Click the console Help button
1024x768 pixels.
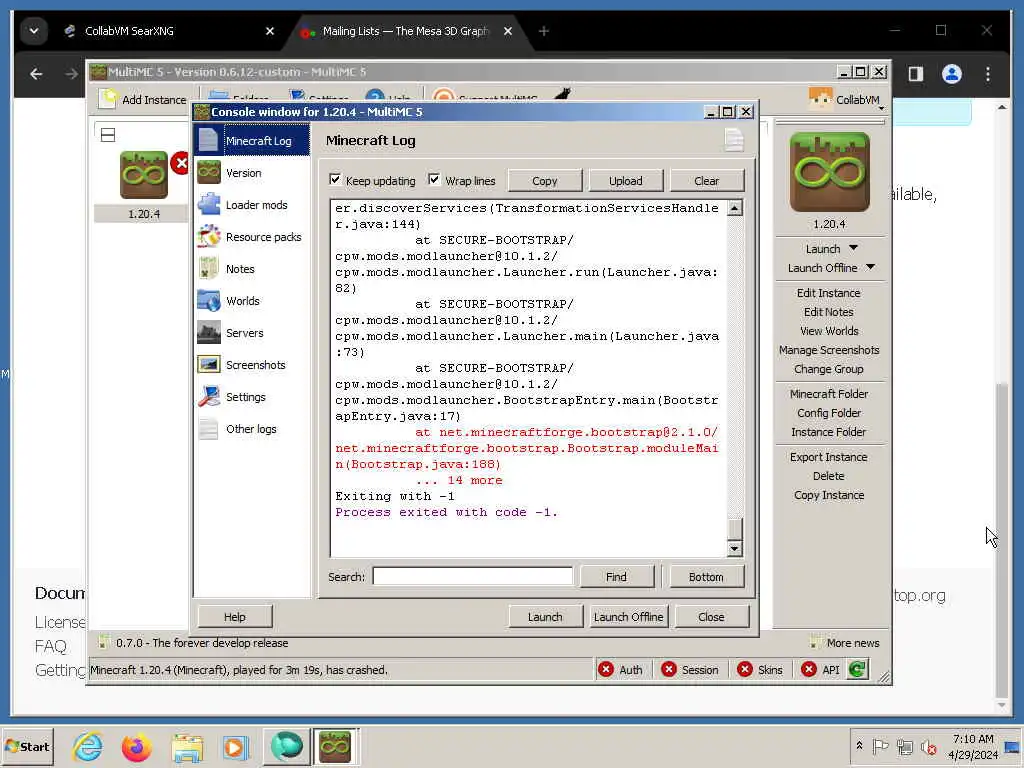235,616
